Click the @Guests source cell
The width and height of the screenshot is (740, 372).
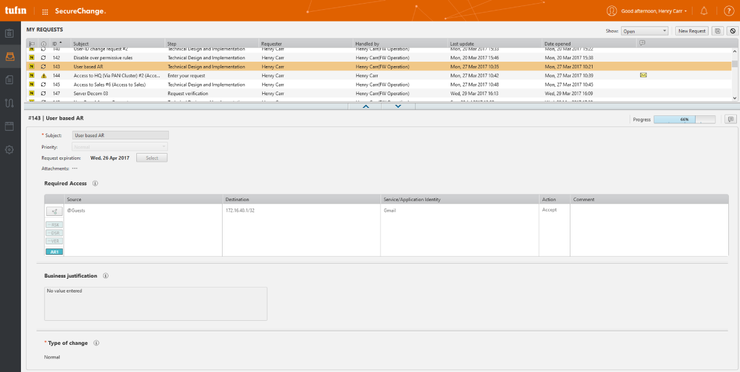click(x=143, y=230)
